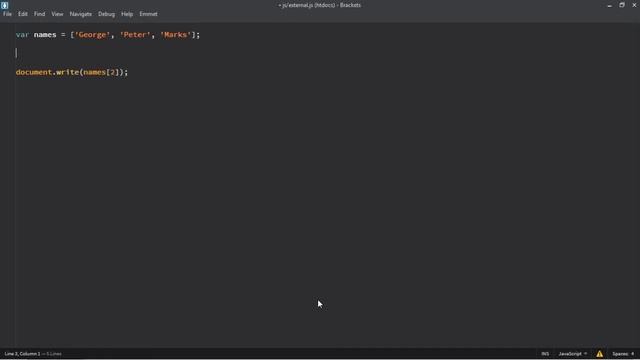Minimize the Brackets window
This screenshot has height=360, width=640.
pyautogui.click(x=609, y=5)
